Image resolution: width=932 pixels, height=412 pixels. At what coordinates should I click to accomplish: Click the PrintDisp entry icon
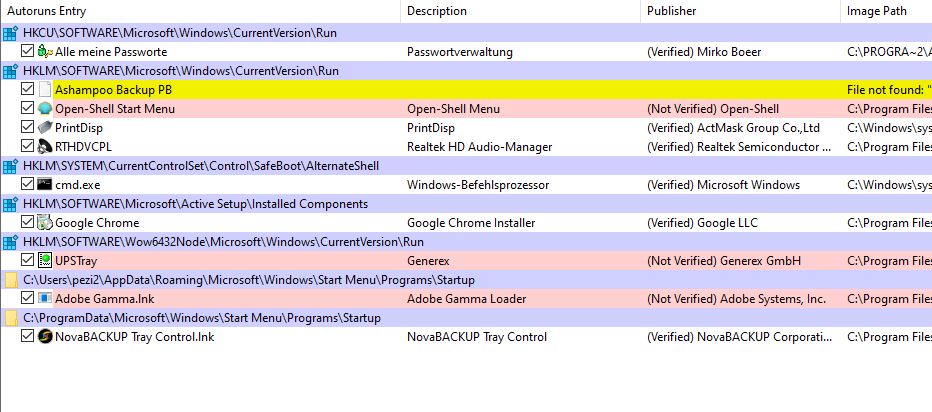click(x=45, y=128)
